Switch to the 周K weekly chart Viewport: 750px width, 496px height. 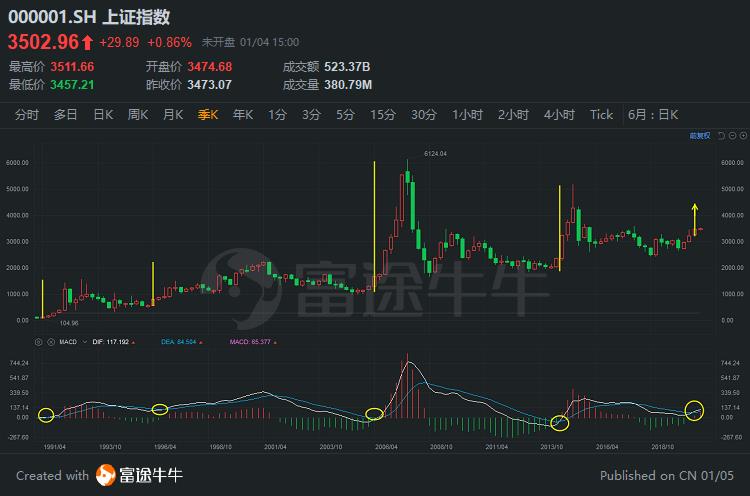[x=137, y=114]
